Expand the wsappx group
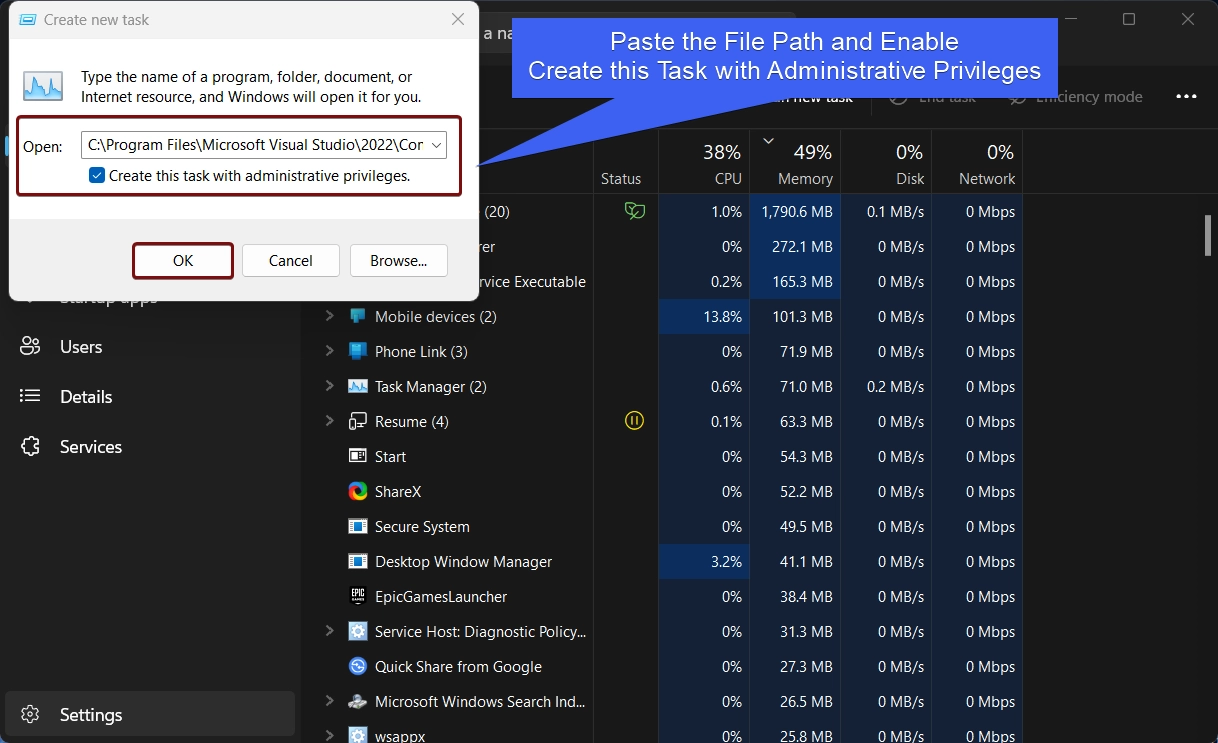 click(x=329, y=735)
